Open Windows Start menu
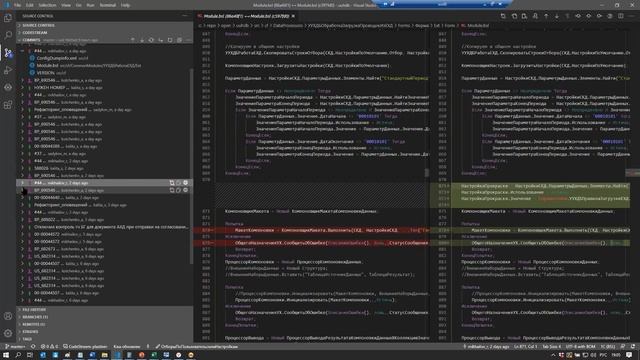The height and width of the screenshot is (360, 640). click(x=6, y=355)
